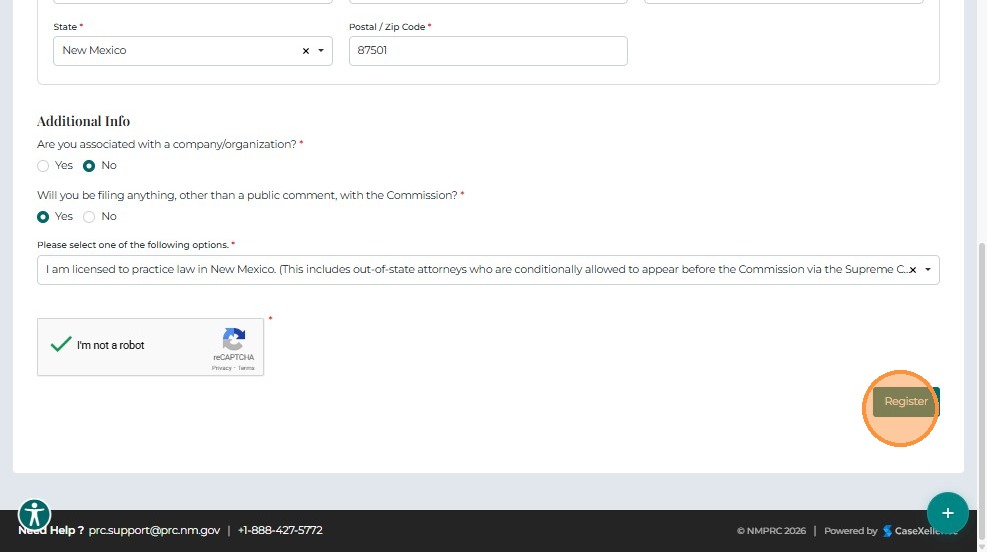Viewport: 987px width, 552px height.
Task: Toggle the I'm not a robot checkbox
Action: tap(61, 344)
